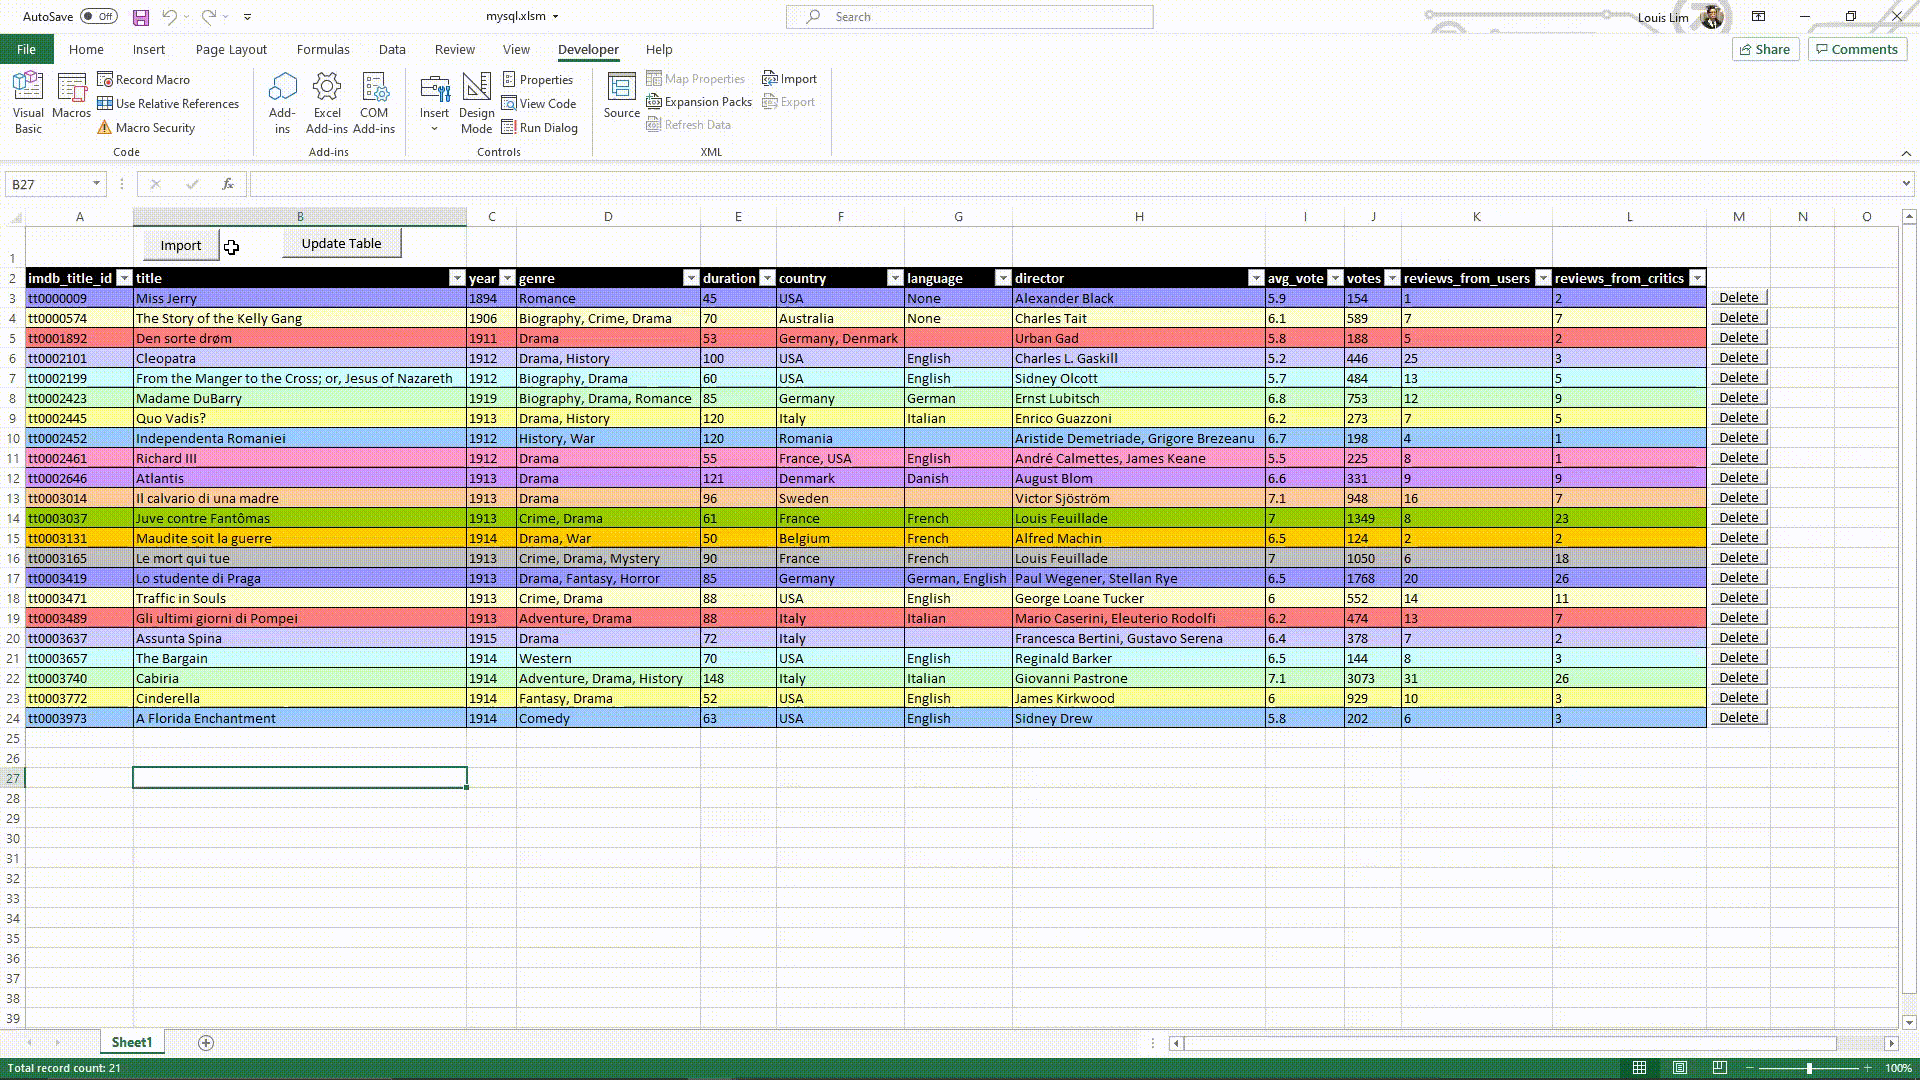Select the Formulas menu tab
The height and width of the screenshot is (1080, 1920).
[323, 50]
